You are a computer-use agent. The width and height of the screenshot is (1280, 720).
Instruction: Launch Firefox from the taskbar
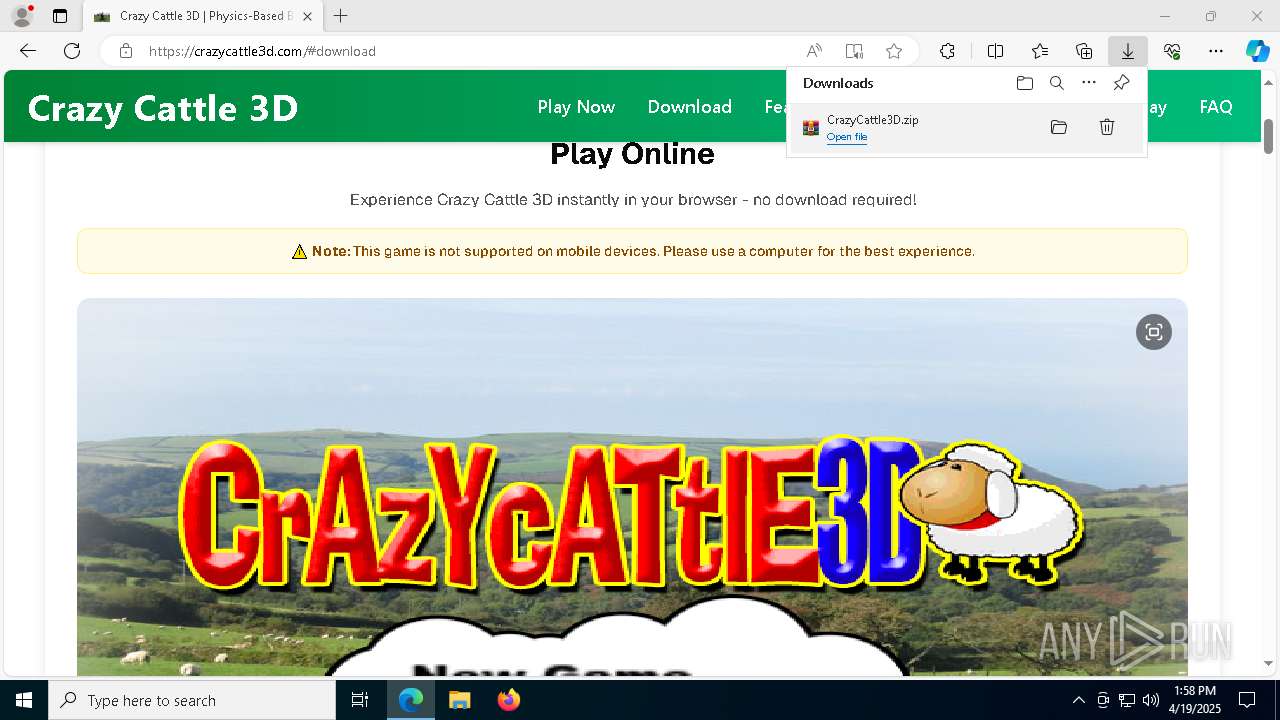coord(508,700)
